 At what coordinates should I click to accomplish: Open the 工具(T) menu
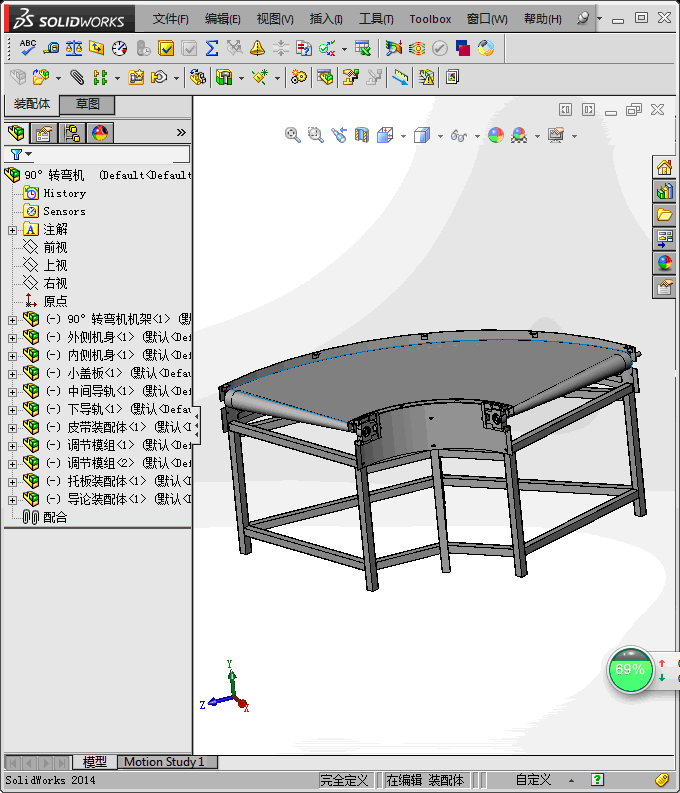pos(376,19)
